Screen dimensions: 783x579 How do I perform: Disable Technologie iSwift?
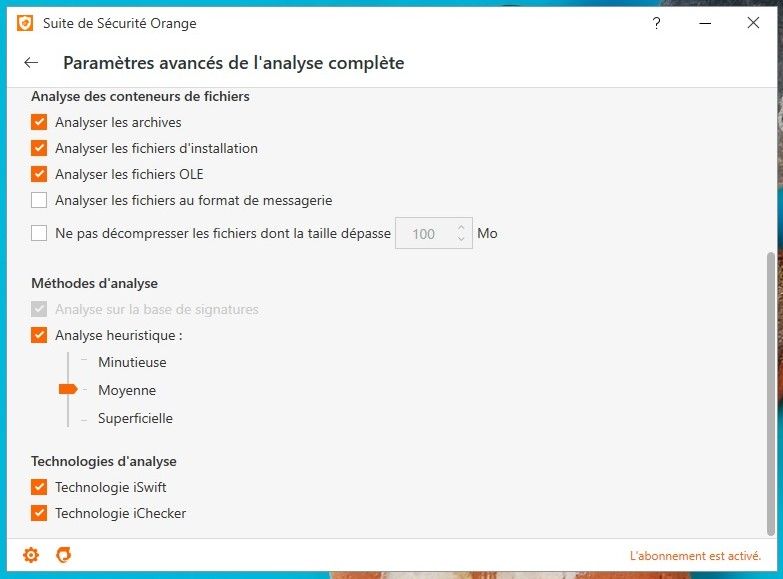click(39, 487)
